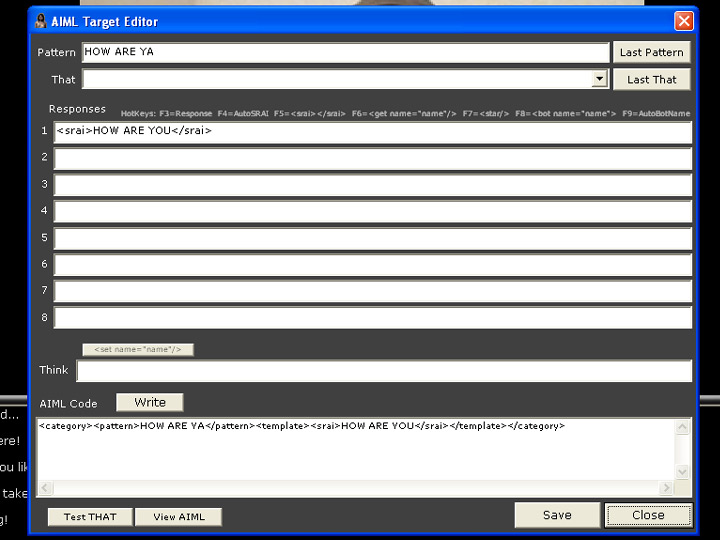The image size is (720, 540).
Task: Click AIML Code scrollbar down arrow
Action: [x=682, y=472]
